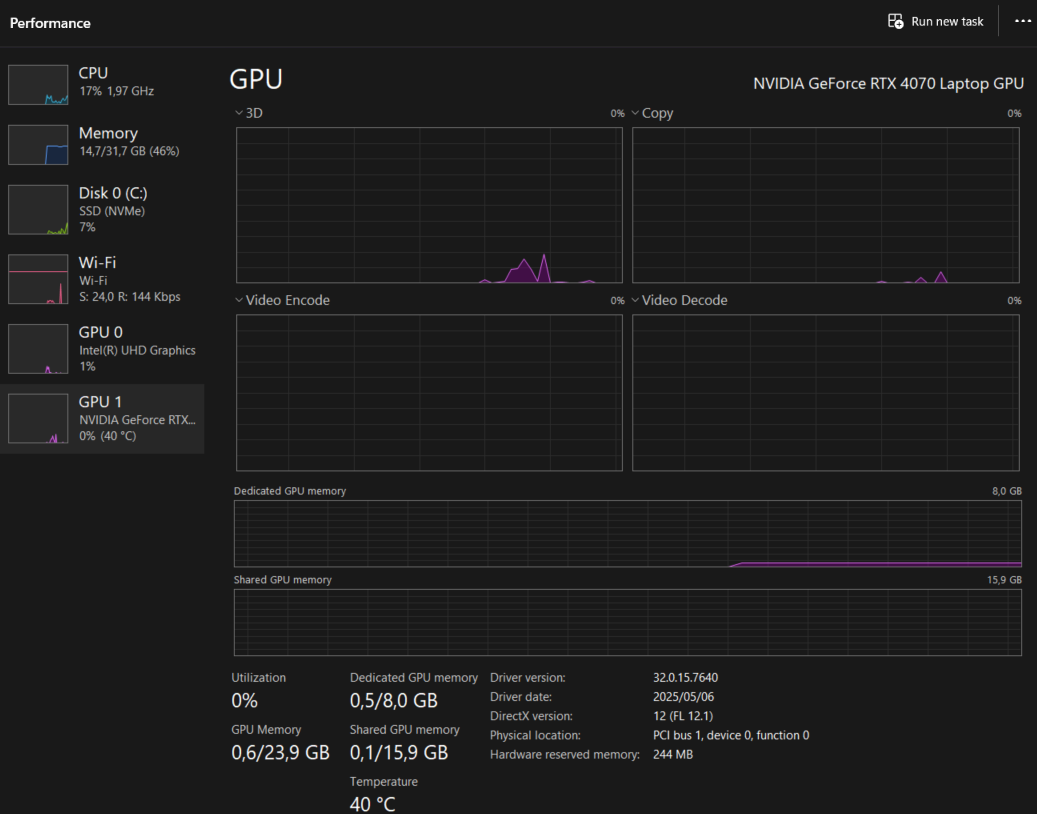1037x814 pixels.
Task: Click the Dedicated GPU memory graph
Action: (627, 534)
